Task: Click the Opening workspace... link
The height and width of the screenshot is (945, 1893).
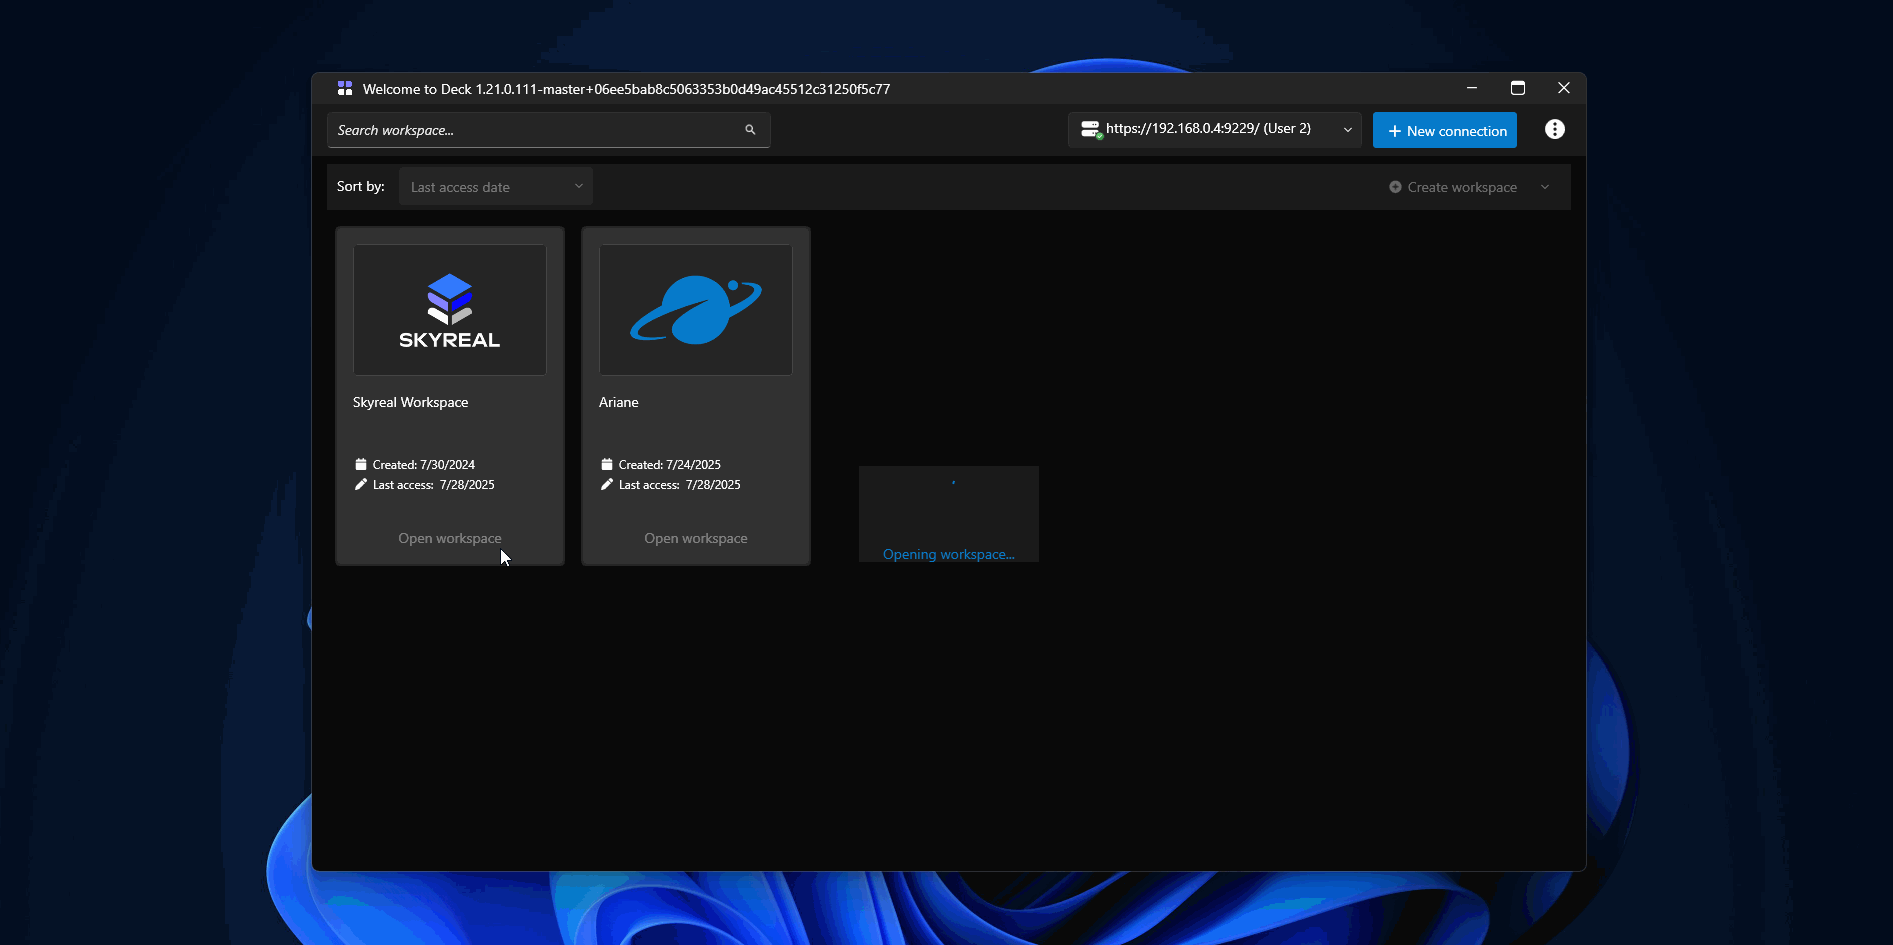Action: [947, 553]
